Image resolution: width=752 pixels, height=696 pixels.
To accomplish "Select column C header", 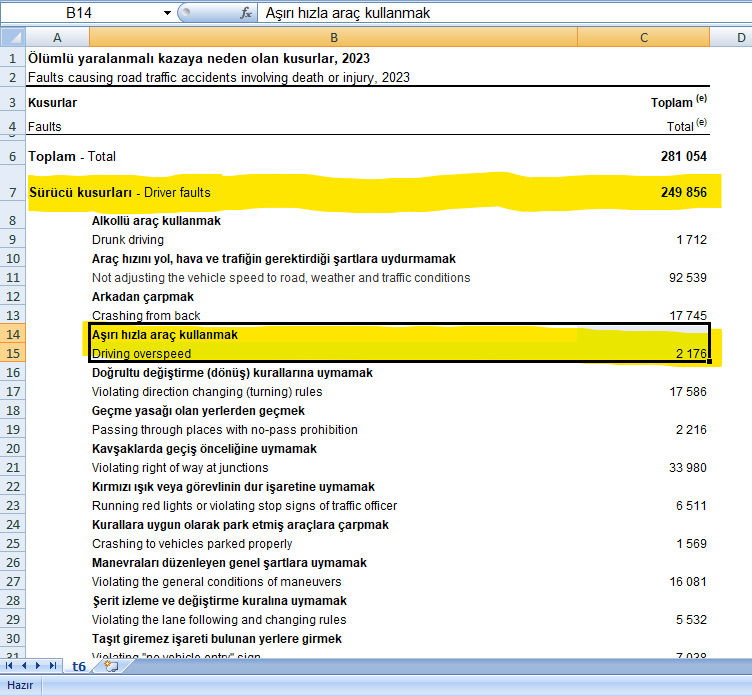I will click(x=644, y=37).
